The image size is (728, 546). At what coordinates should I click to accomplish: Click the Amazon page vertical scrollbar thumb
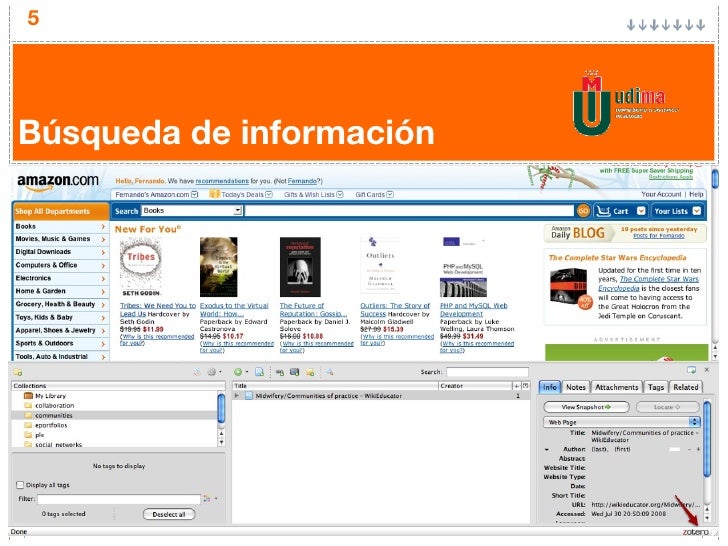715,179
